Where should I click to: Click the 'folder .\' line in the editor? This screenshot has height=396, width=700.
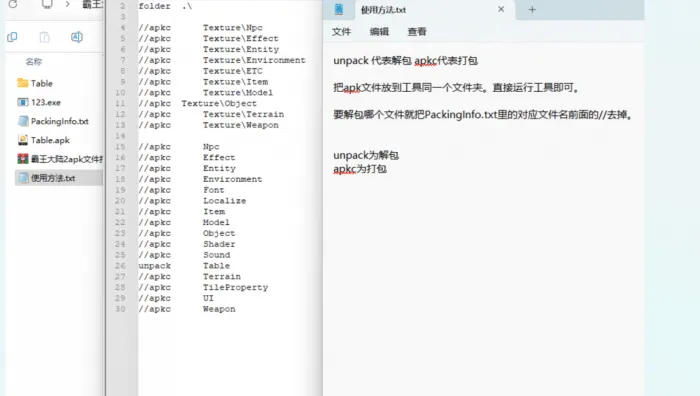pyautogui.click(x=165, y=6)
